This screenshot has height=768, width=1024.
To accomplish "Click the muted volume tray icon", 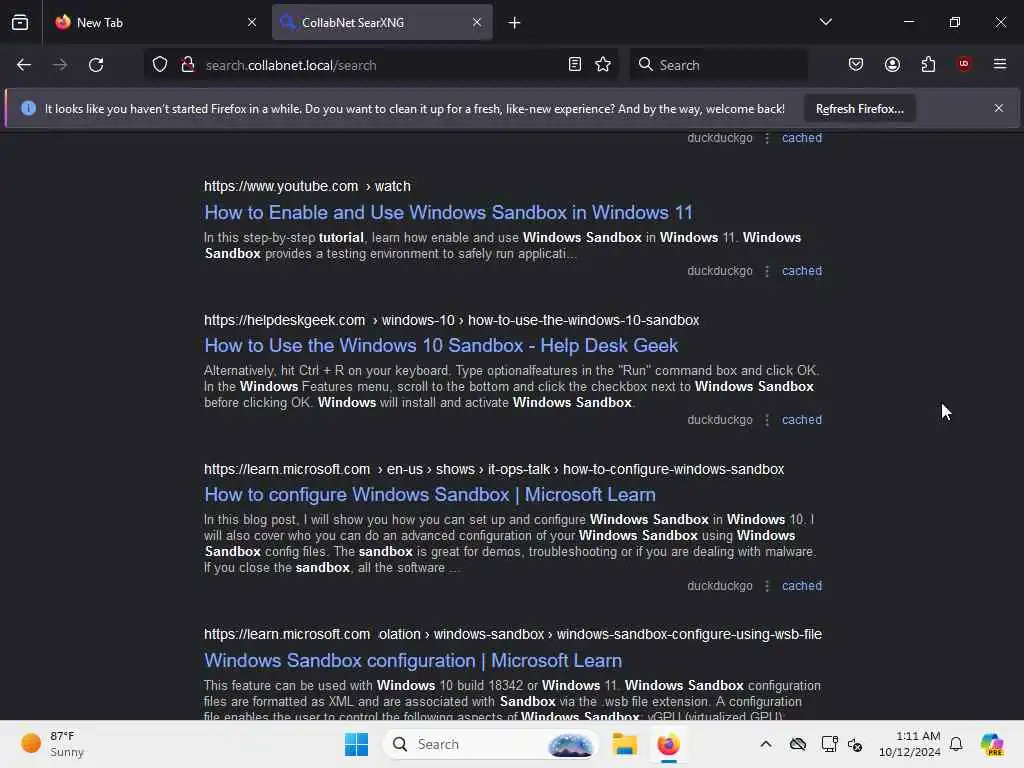I will pyautogui.click(x=855, y=744).
